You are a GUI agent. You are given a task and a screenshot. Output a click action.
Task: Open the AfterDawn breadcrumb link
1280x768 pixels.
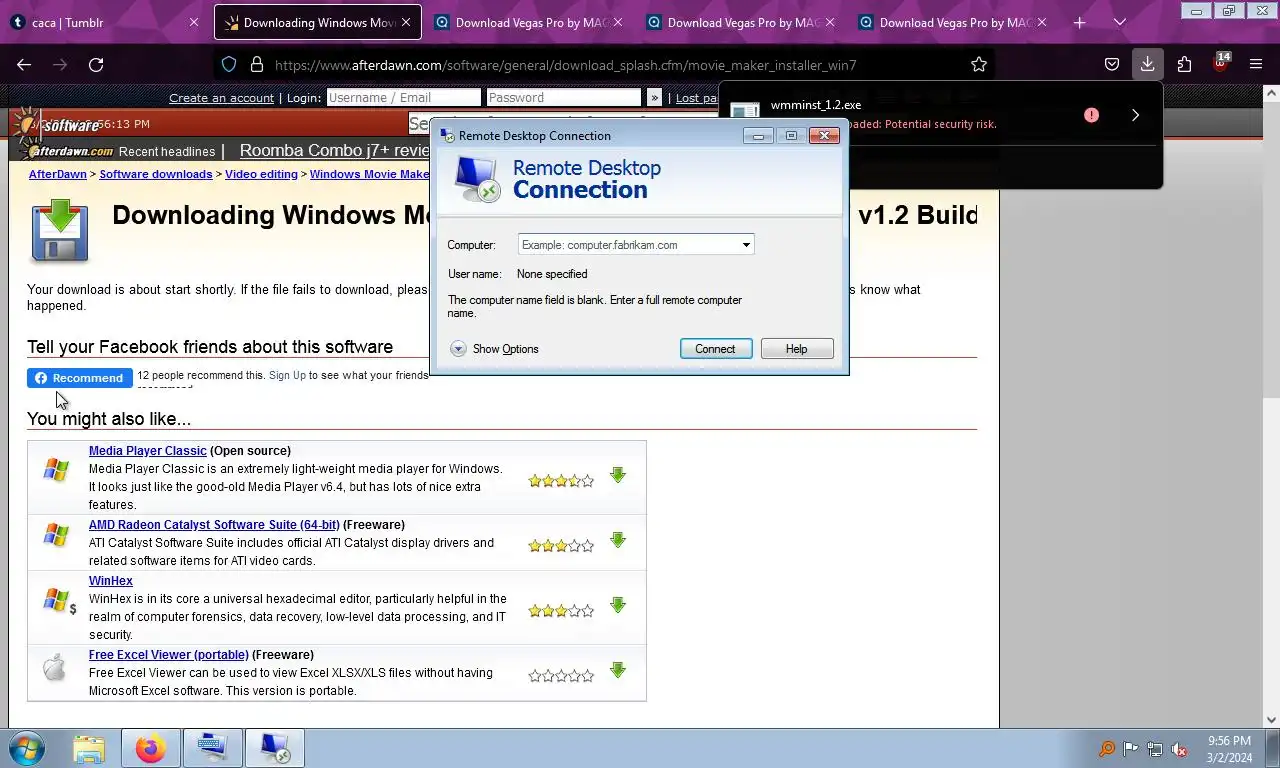tap(58, 174)
